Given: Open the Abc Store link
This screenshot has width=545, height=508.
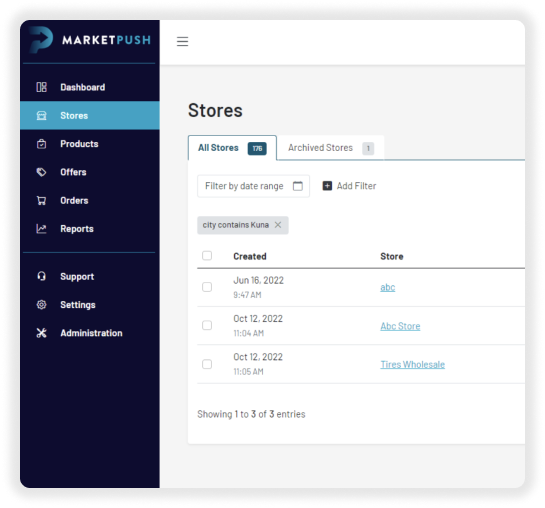Looking at the screenshot, I should pyautogui.click(x=400, y=326).
